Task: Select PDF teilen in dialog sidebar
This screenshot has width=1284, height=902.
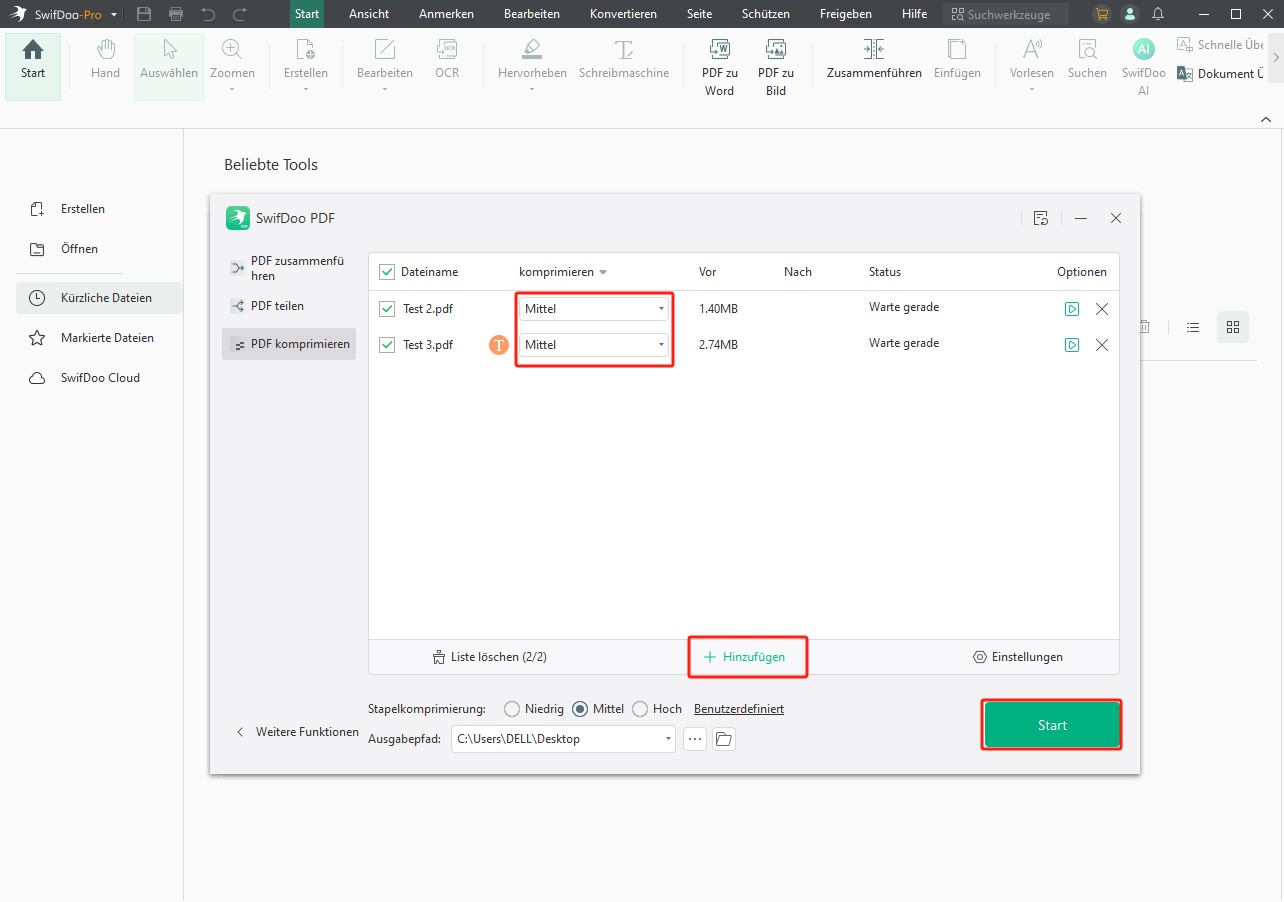Action: (289, 306)
